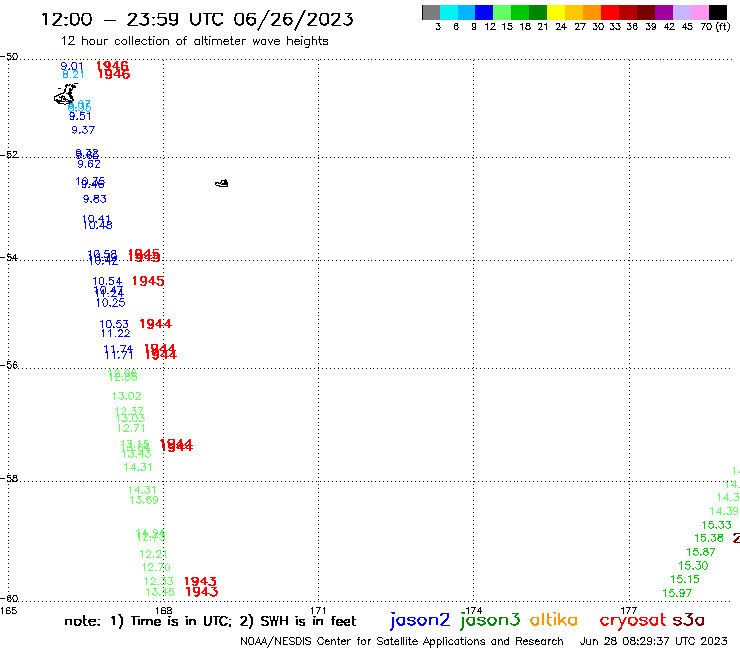Click the latitude axis label -56
This screenshot has width=740, height=650.
point(9,365)
